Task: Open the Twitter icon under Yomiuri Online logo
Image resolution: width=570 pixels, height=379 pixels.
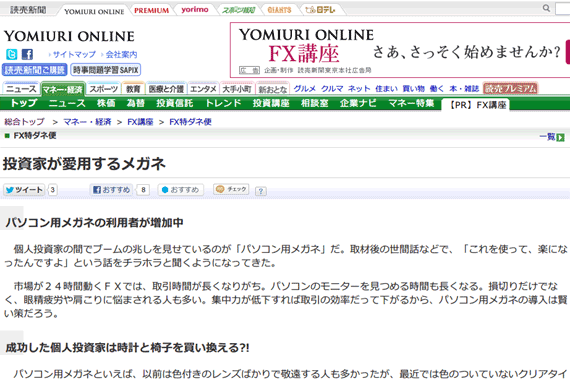Action: (12, 54)
